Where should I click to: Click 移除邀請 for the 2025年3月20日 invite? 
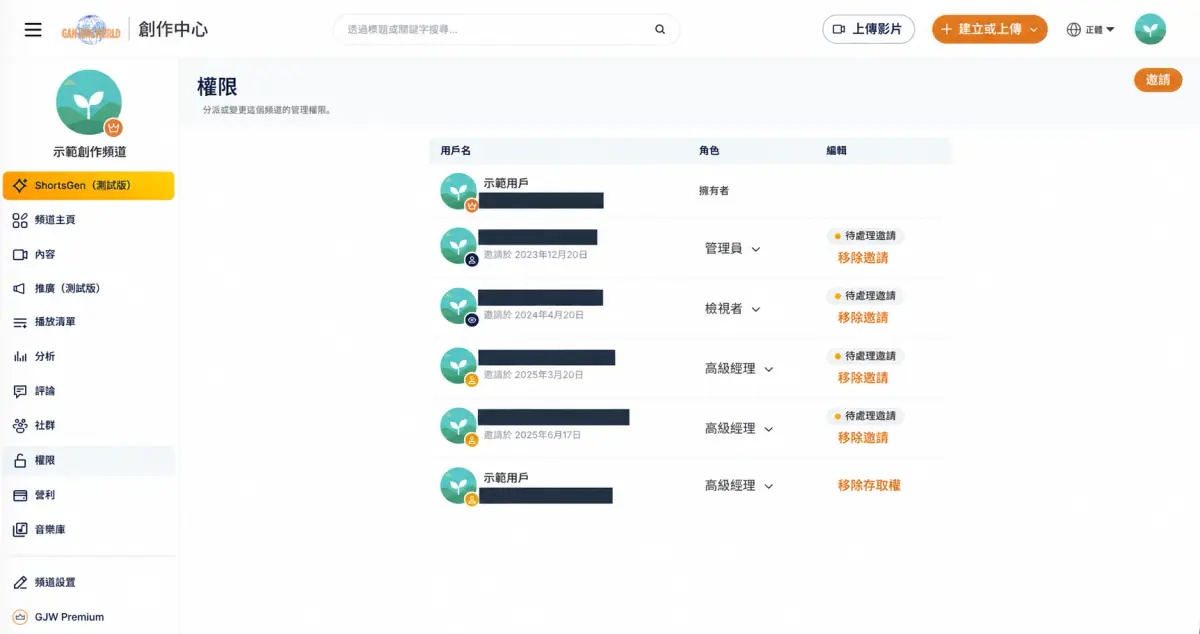coord(863,377)
